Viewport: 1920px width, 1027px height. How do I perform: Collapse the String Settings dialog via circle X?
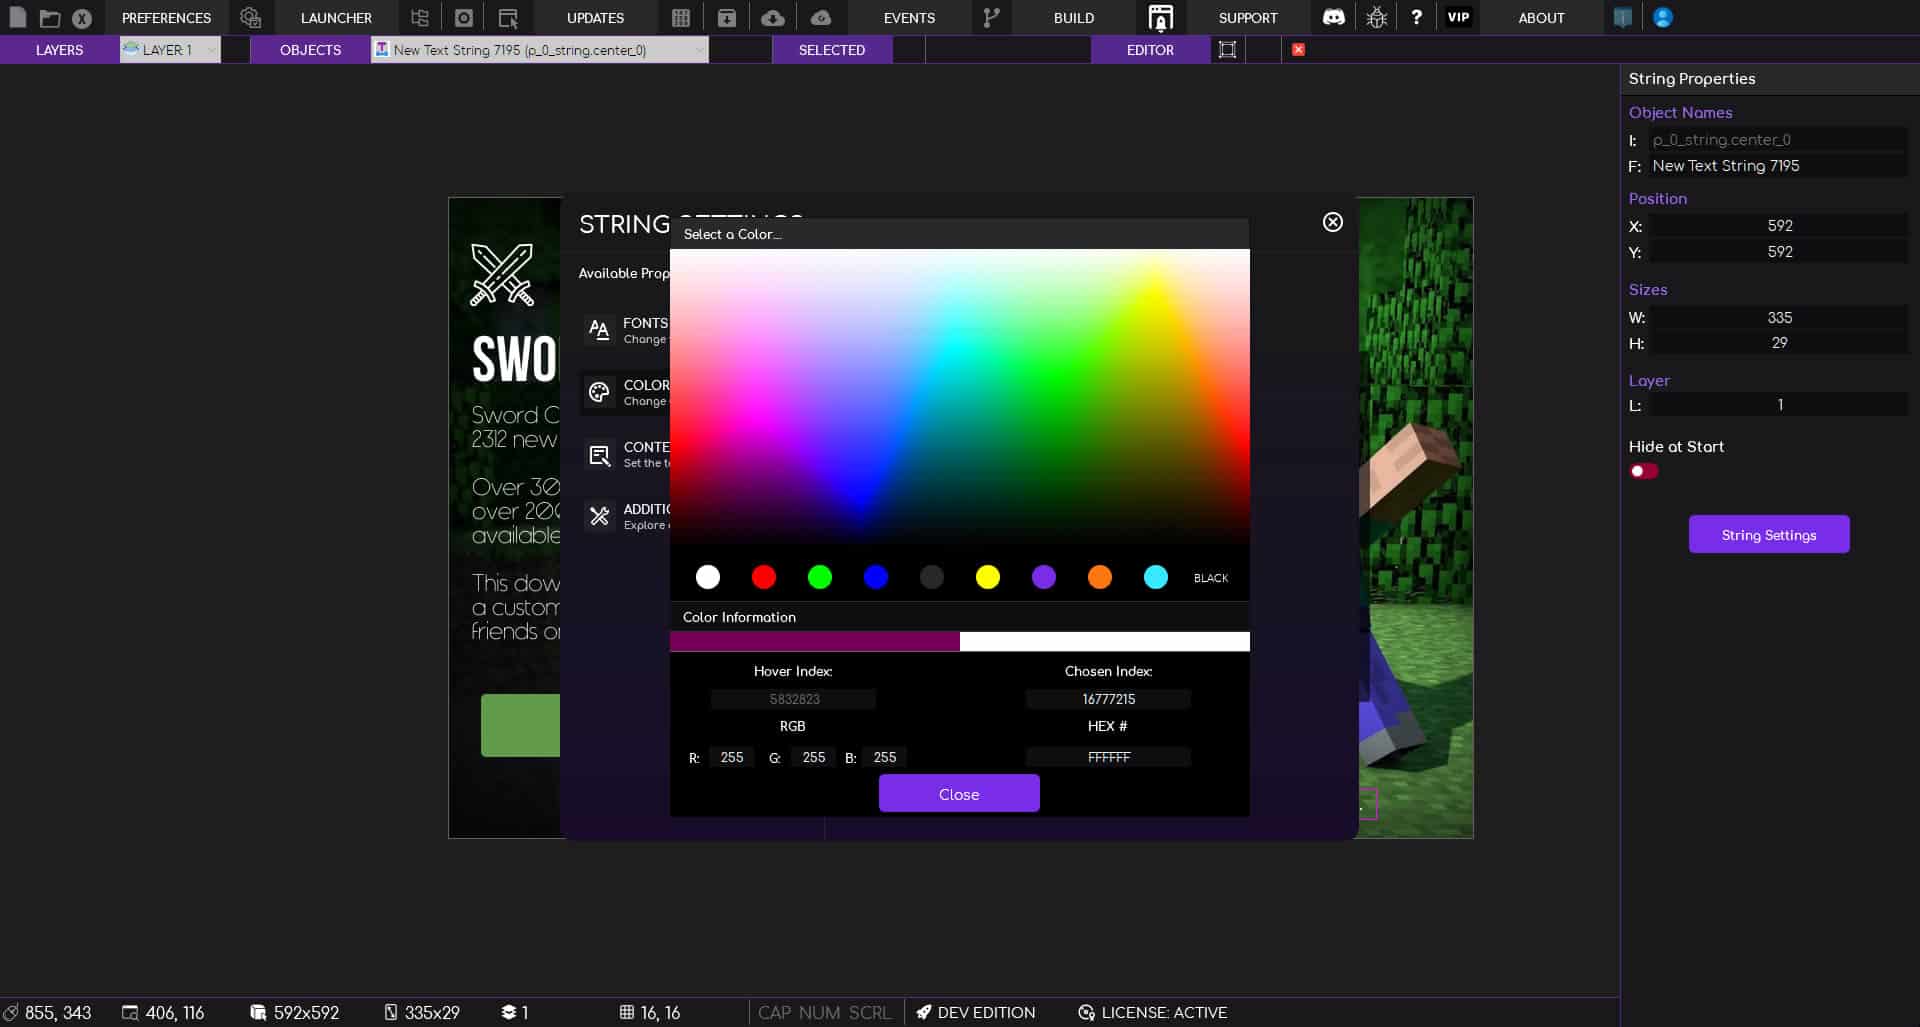[x=1332, y=222]
